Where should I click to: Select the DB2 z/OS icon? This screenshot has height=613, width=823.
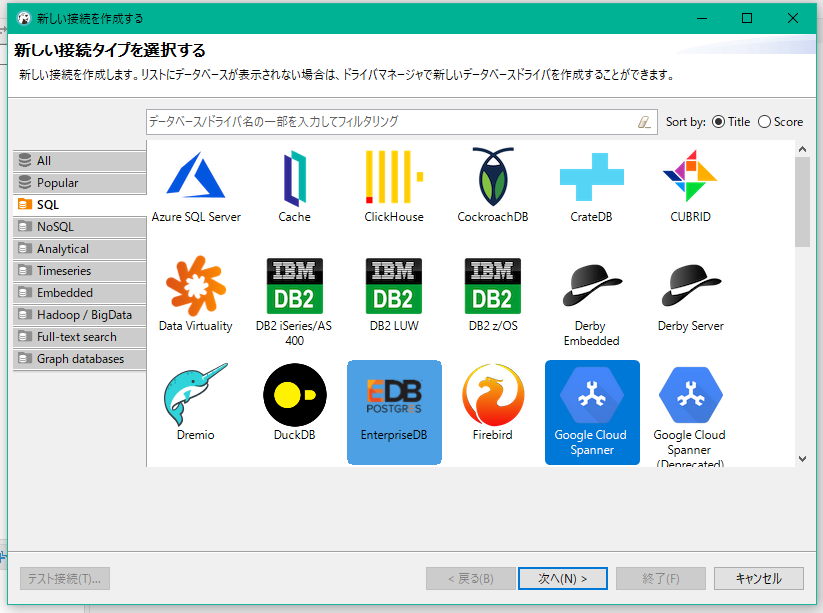click(x=493, y=286)
